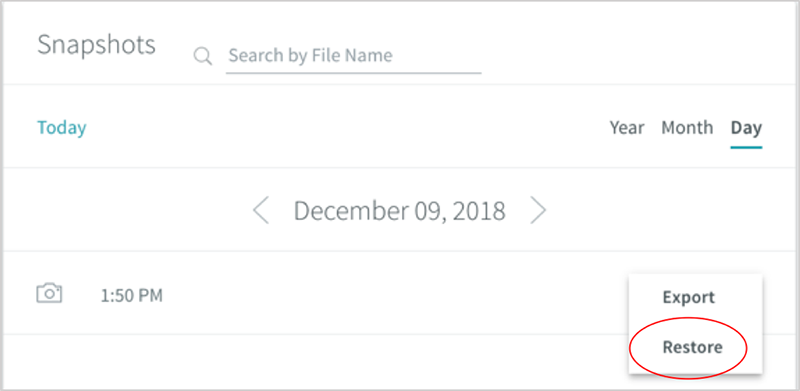Click empty area between Today and Year
This screenshot has width=800, height=391.
click(x=347, y=128)
